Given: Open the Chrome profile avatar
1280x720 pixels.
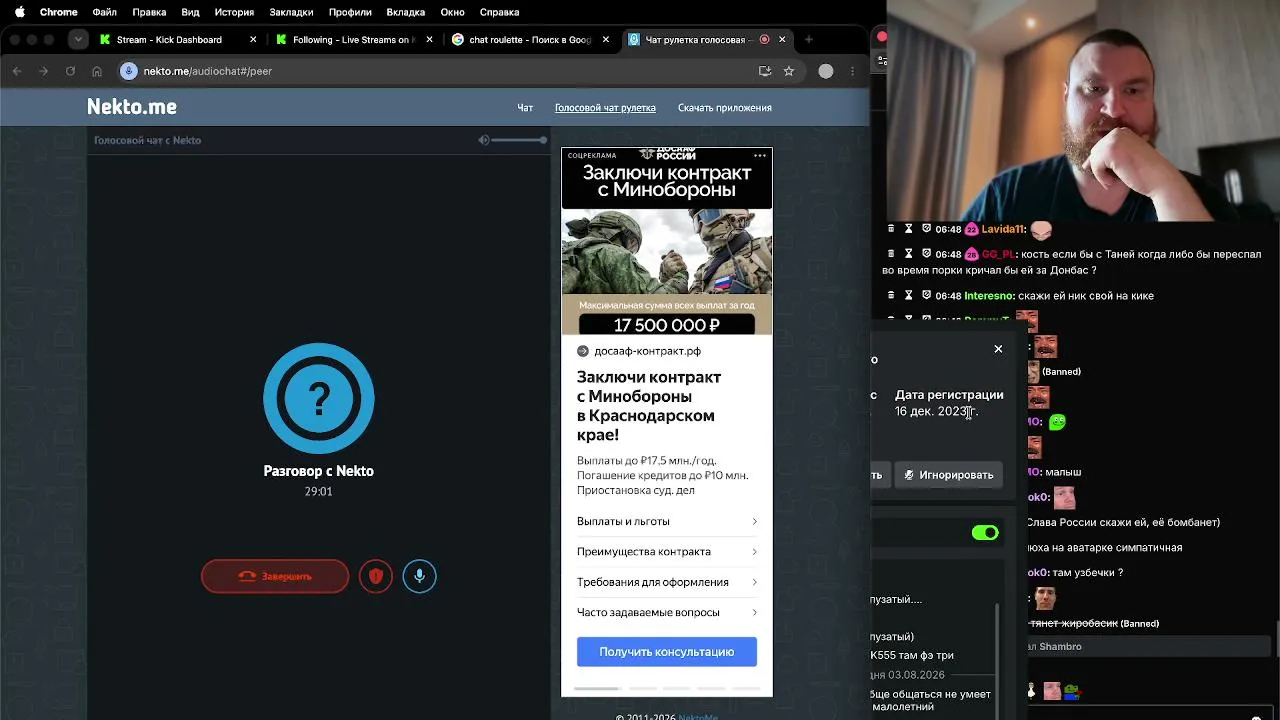Looking at the screenshot, I should tap(826, 71).
